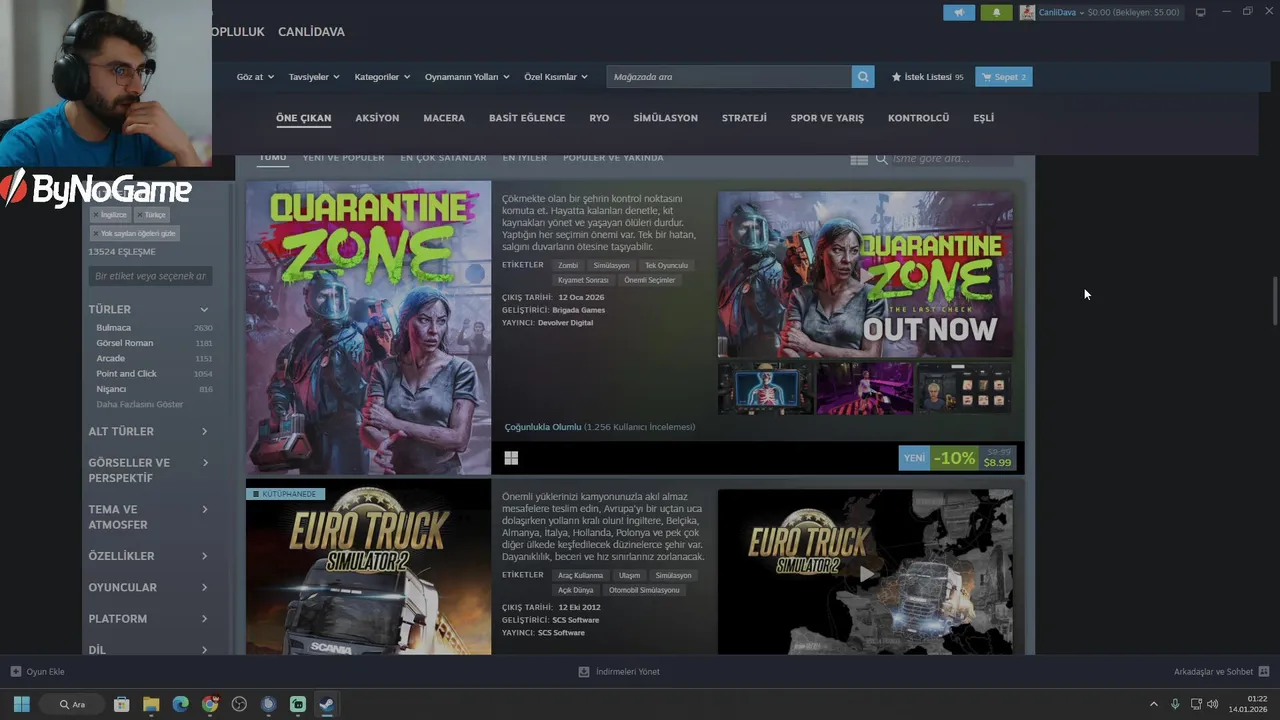Click Euro Truck Simulator 2 cover art
Screen dimensions: 1280x720
[368, 567]
